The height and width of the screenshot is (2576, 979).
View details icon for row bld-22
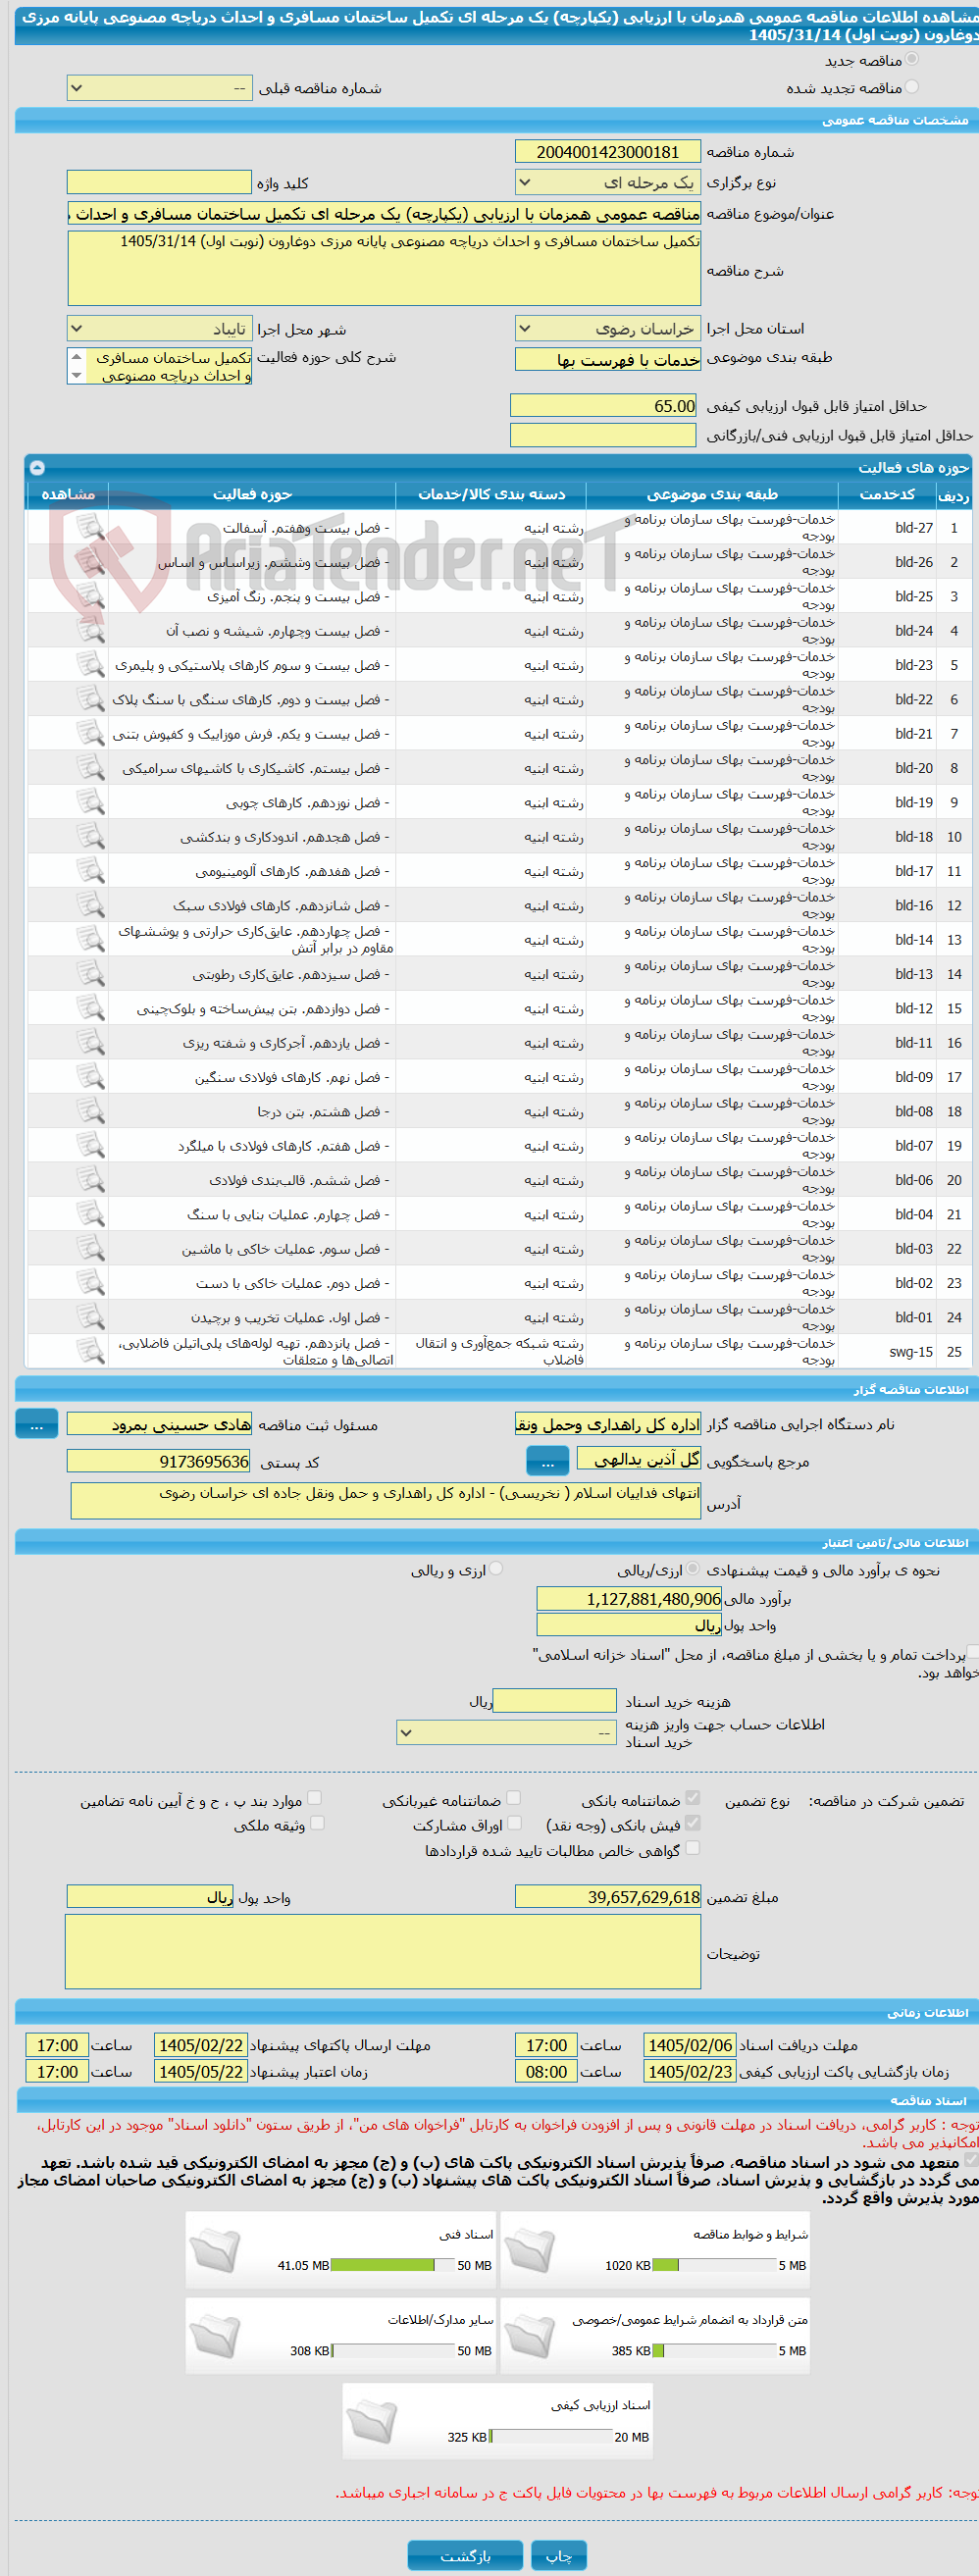click(91, 699)
